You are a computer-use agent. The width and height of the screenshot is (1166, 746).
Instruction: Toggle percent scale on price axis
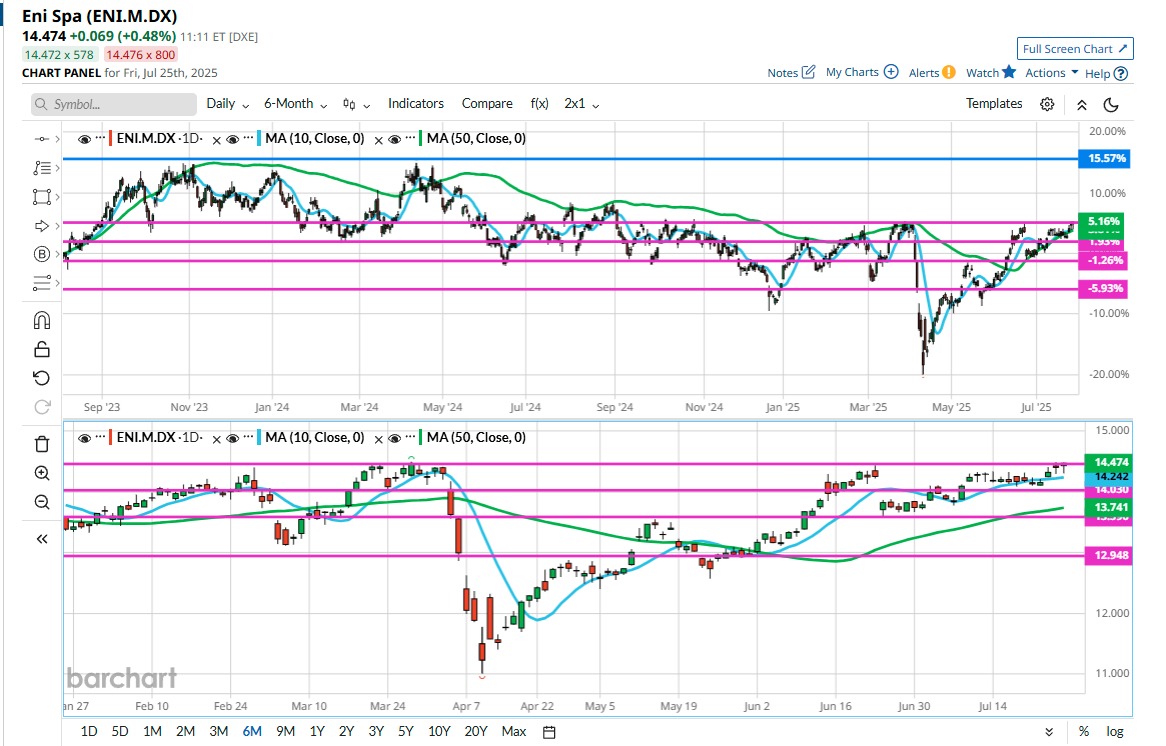point(1083,732)
